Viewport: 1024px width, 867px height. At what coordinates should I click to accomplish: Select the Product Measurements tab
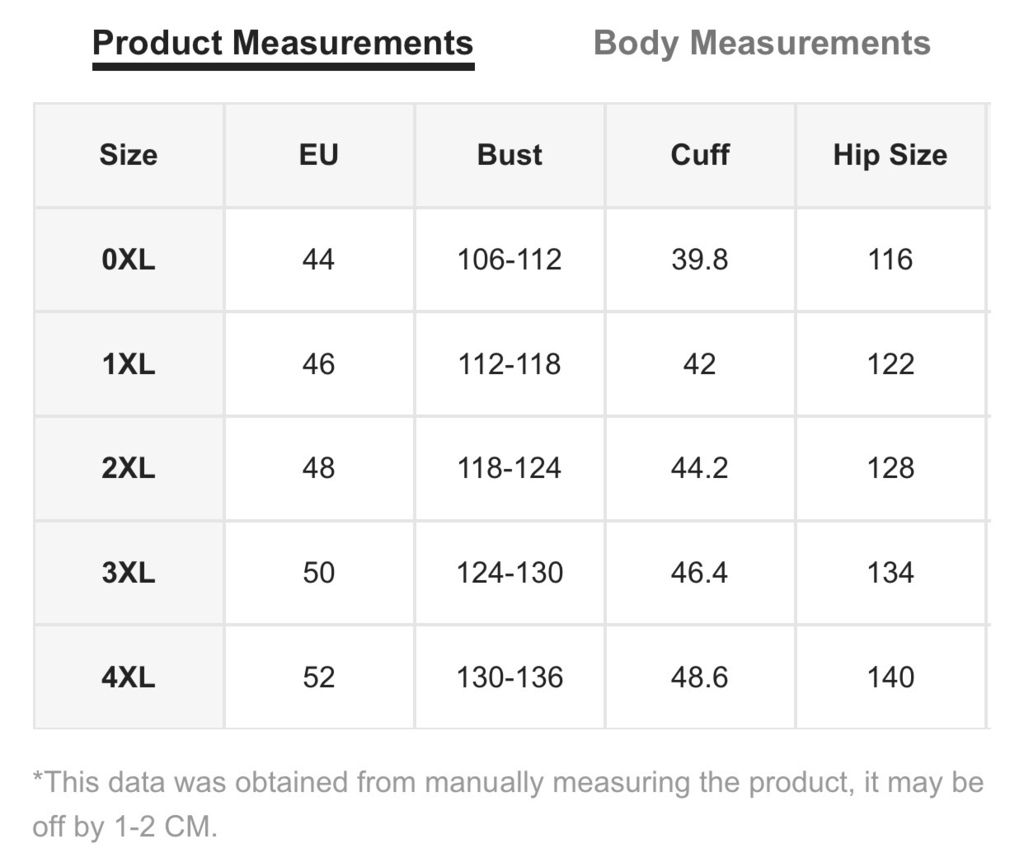click(x=283, y=44)
